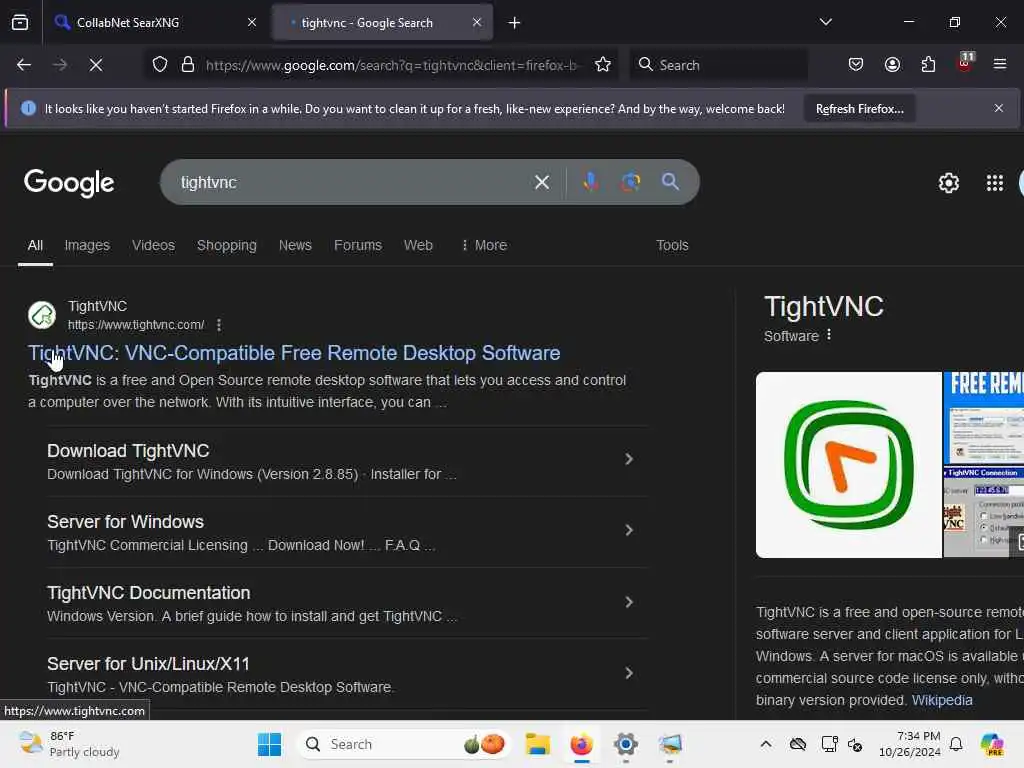
Task: Click Firefox icon in taskbar
Action: click(581, 744)
